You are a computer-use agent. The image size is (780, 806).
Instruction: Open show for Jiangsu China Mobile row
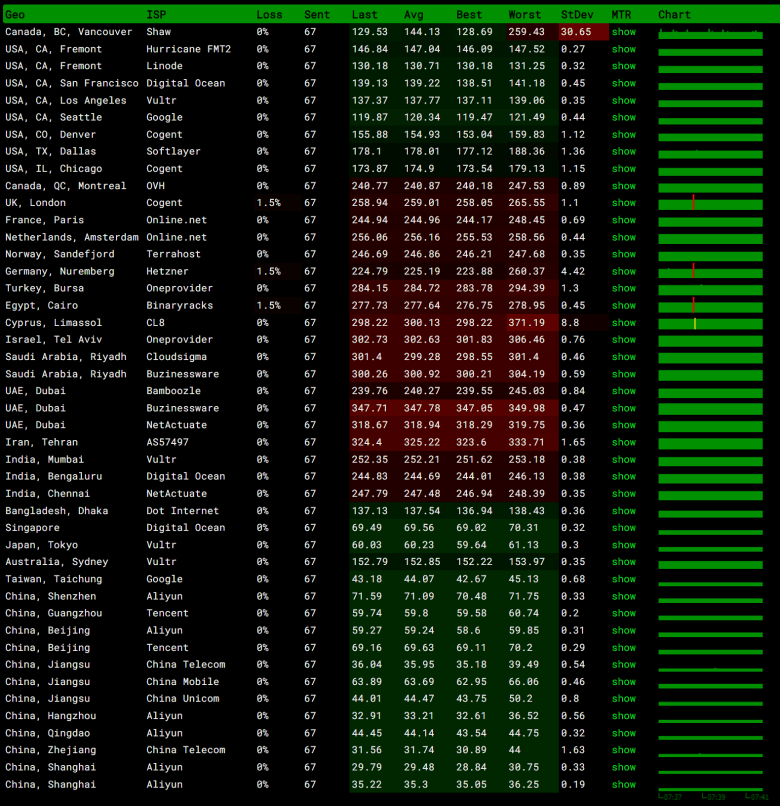(623, 682)
